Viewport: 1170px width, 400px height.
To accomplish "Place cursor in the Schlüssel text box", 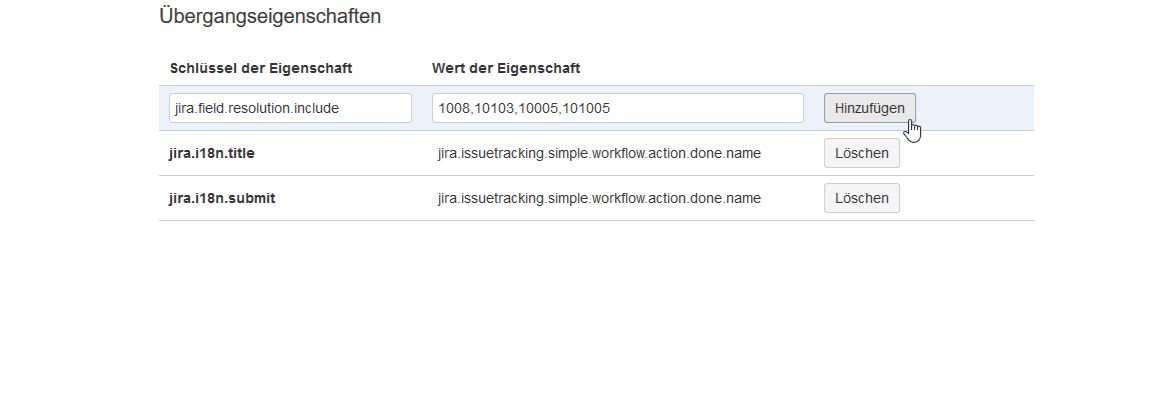I will tap(290, 108).
